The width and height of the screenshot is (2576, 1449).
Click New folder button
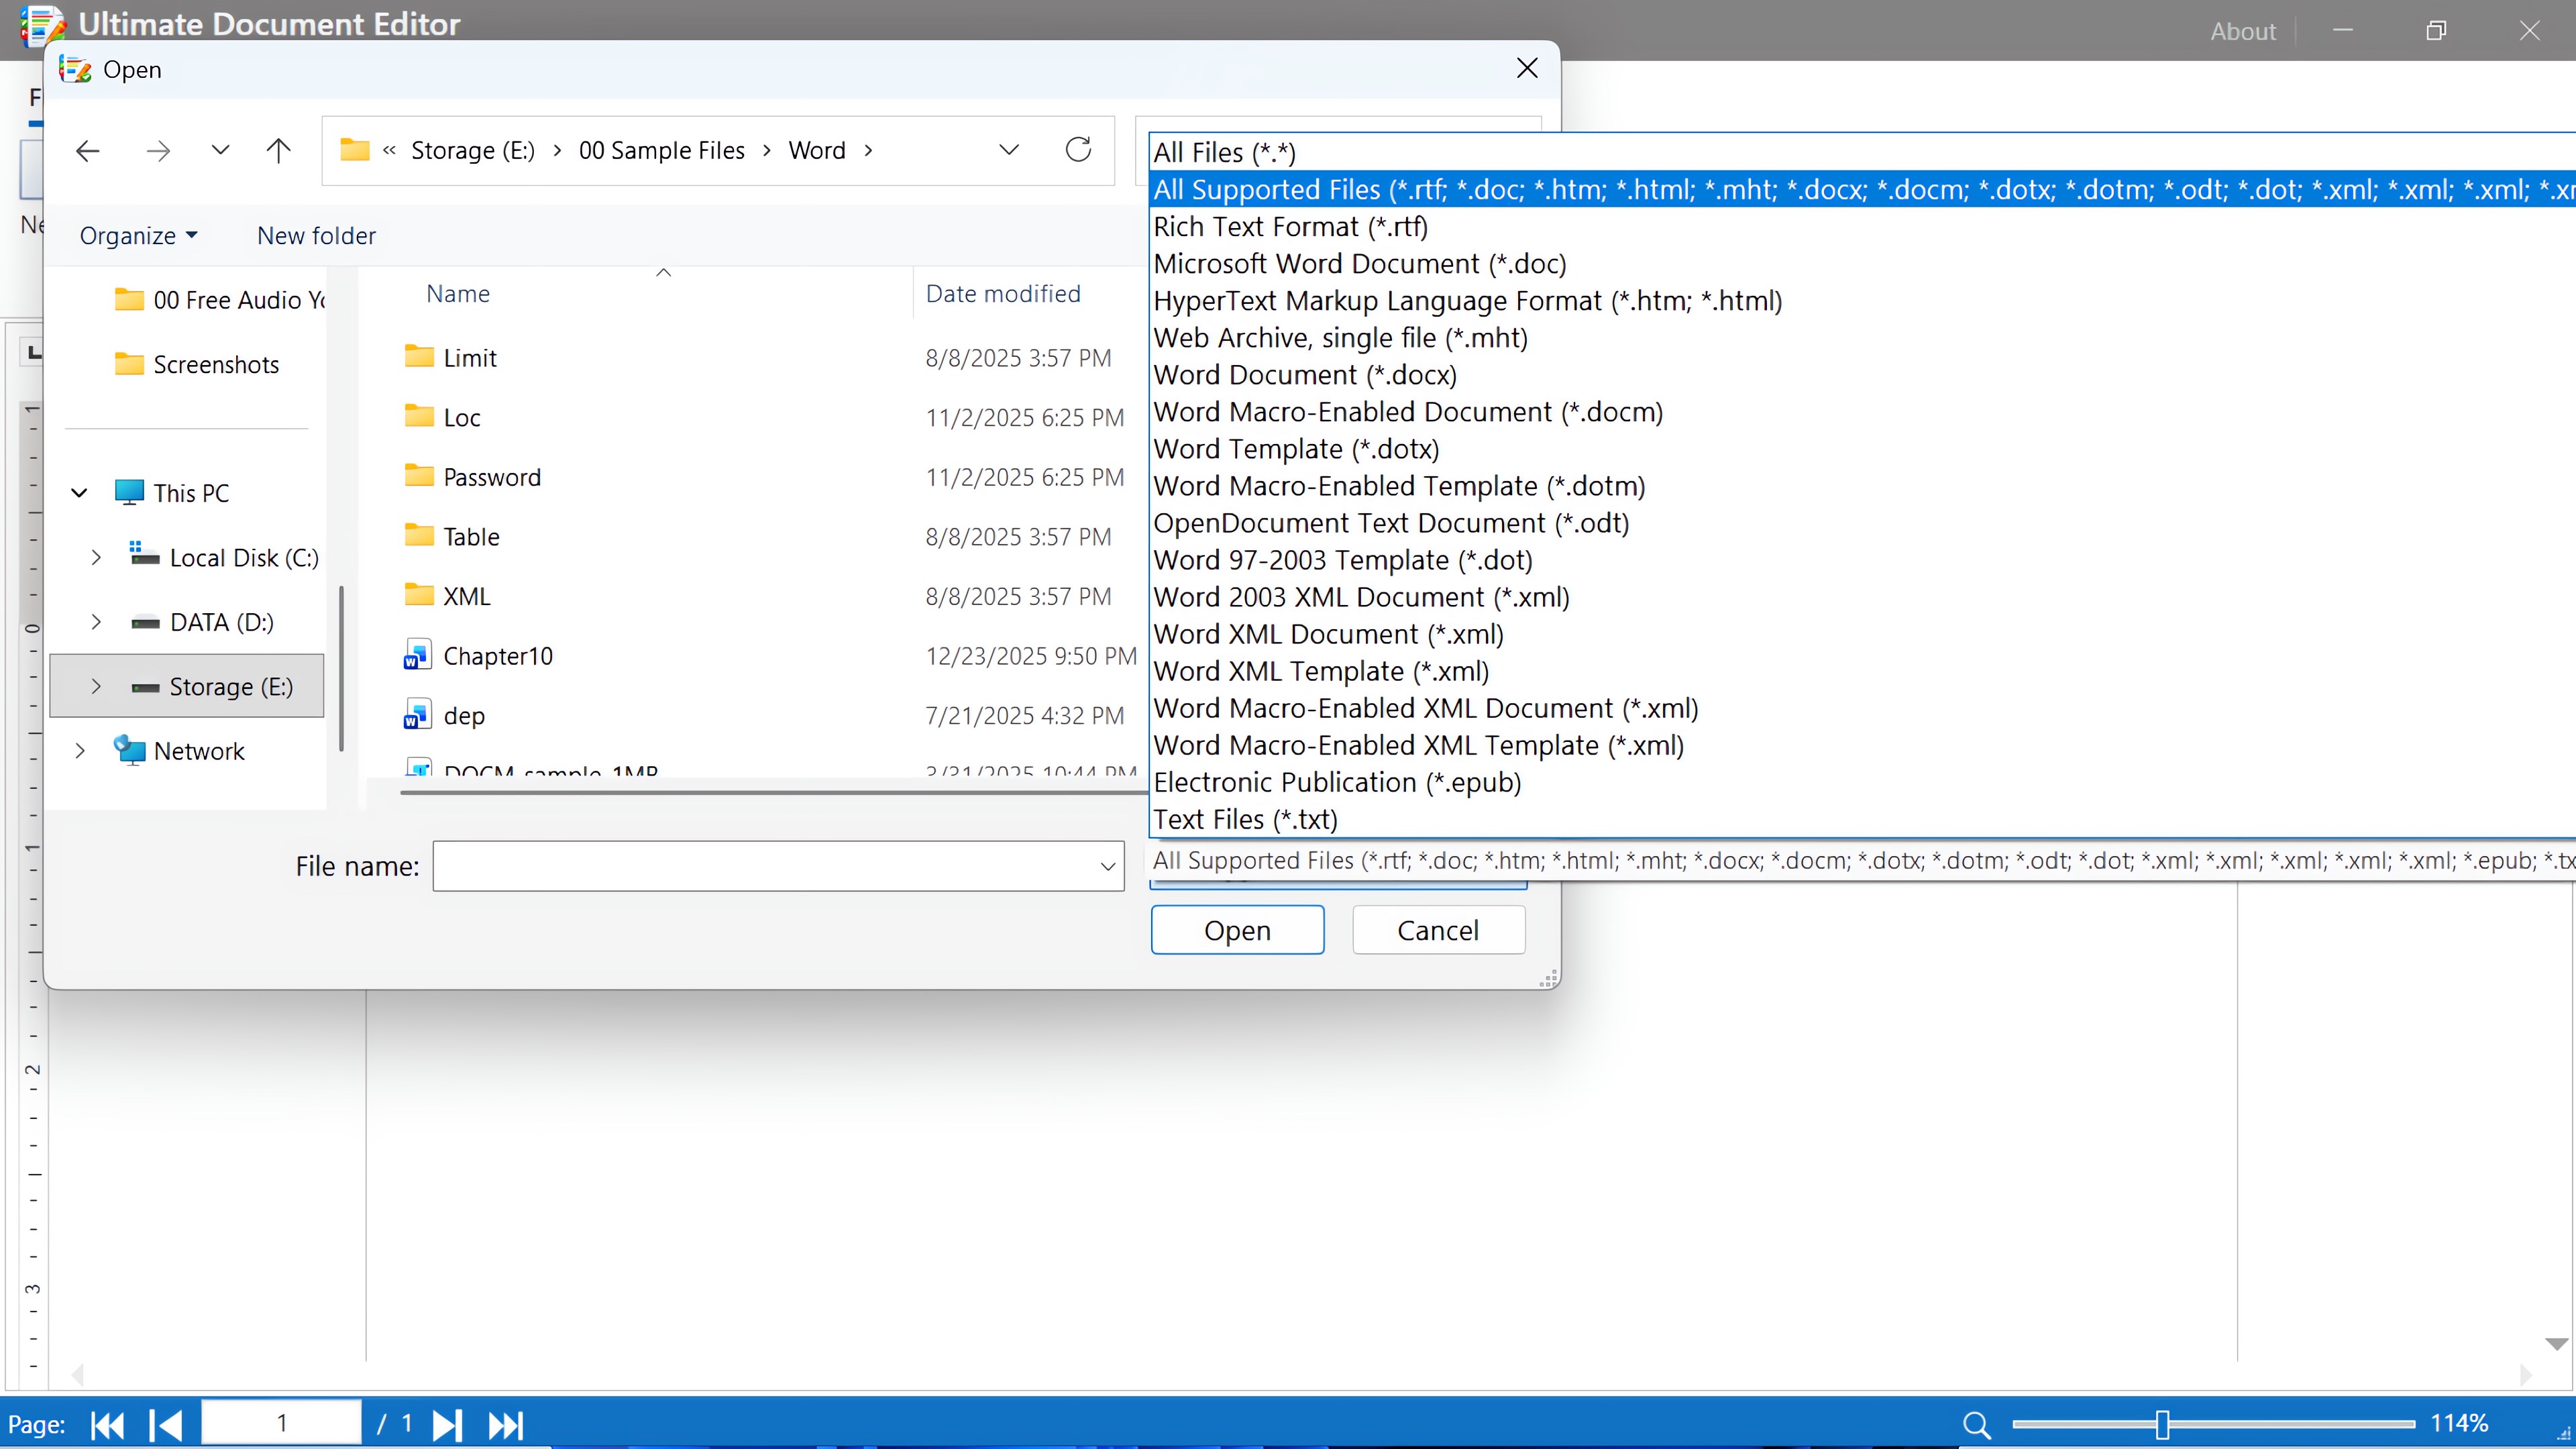pyautogui.click(x=316, y=236)
